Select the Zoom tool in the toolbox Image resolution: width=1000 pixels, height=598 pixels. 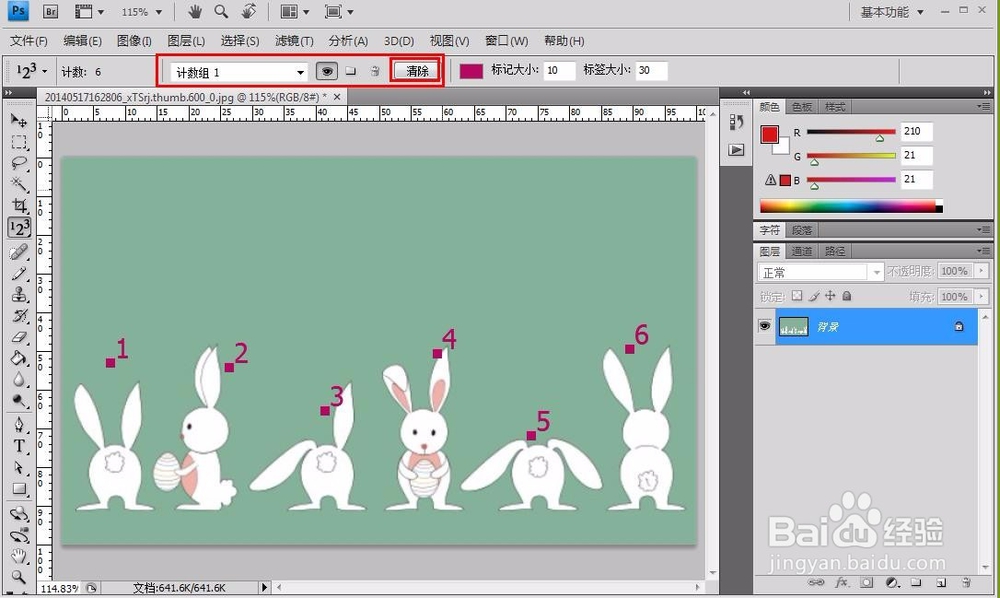tap(19, 577)
